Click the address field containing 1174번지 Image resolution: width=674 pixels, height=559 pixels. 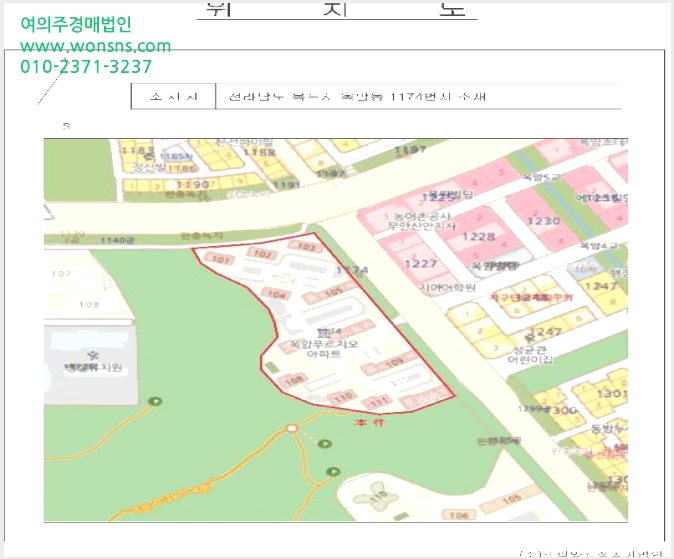[419, 96]
